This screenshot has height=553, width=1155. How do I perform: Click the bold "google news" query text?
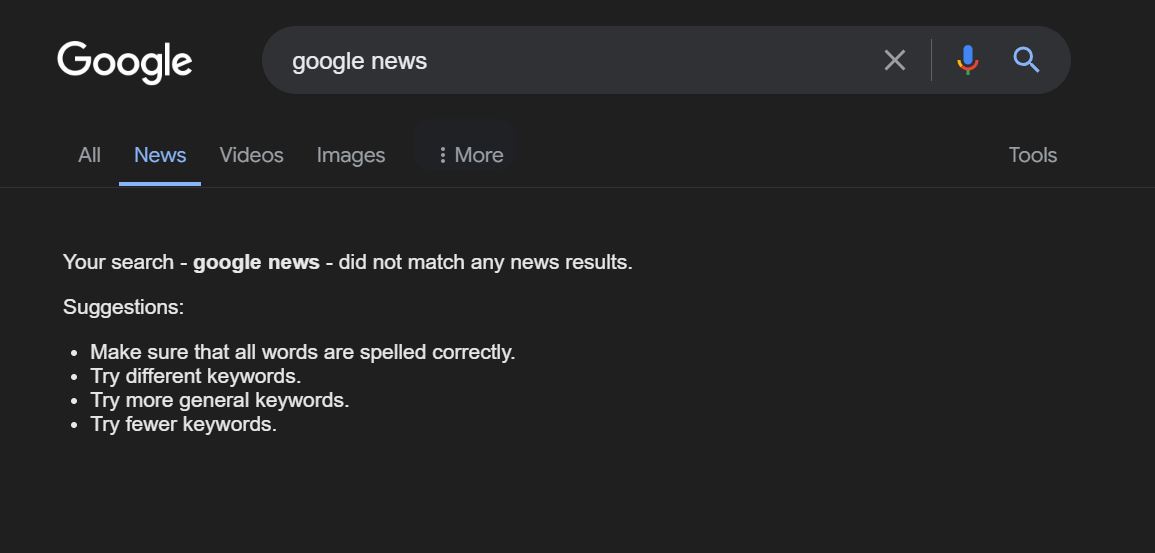(x=256, y=262)
